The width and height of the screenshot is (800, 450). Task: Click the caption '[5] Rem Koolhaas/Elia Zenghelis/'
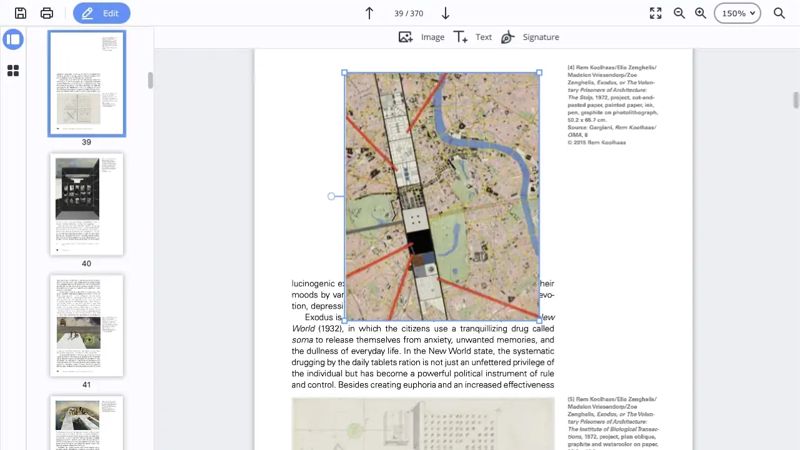[612, 399]
